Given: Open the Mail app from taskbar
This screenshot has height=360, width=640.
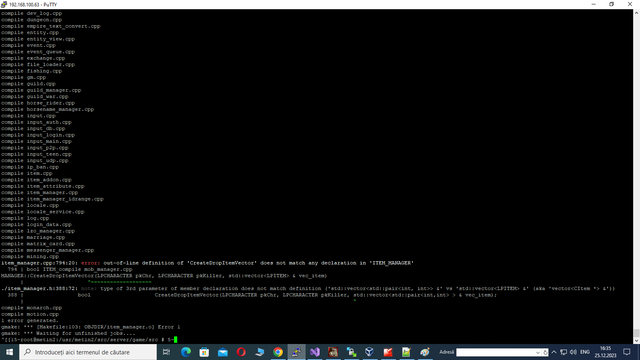Looking at the screenshot, I should pyautogui.click(x=222, y=352).
